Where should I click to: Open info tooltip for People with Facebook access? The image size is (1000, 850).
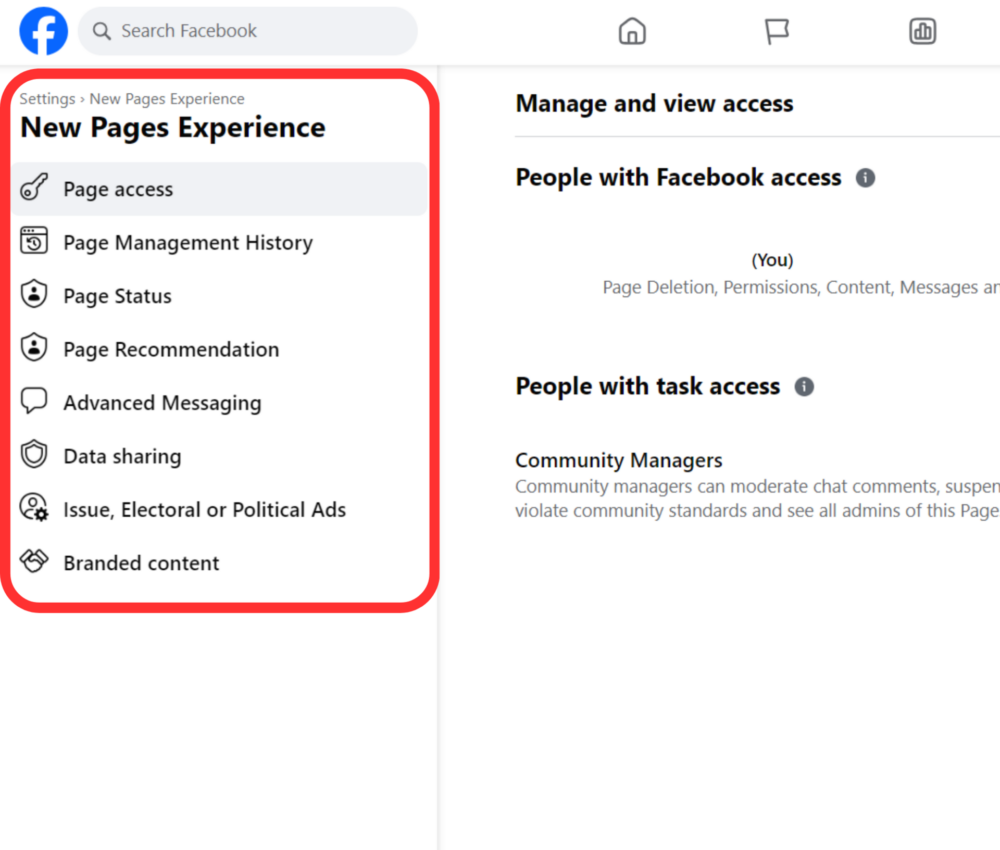(865, 177)
